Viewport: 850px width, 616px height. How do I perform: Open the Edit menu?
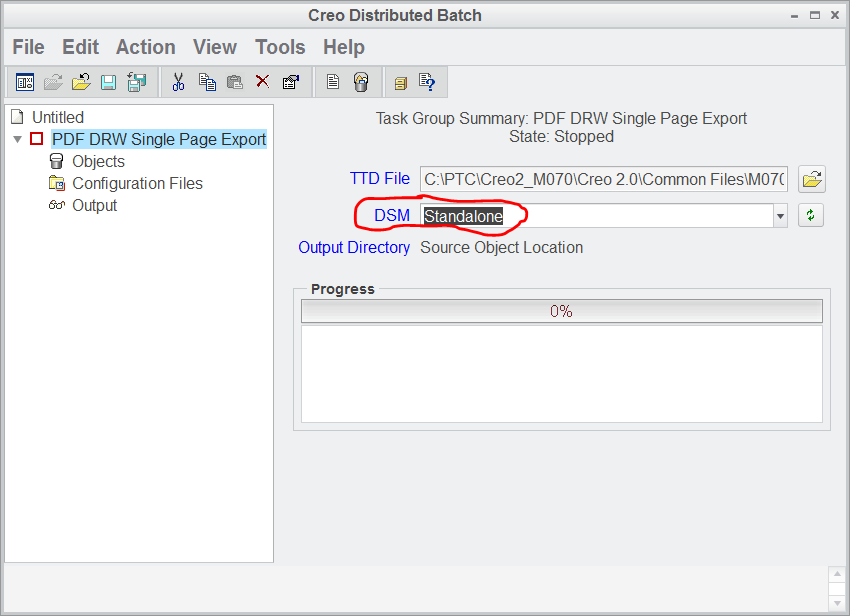(x=80, y=47)
